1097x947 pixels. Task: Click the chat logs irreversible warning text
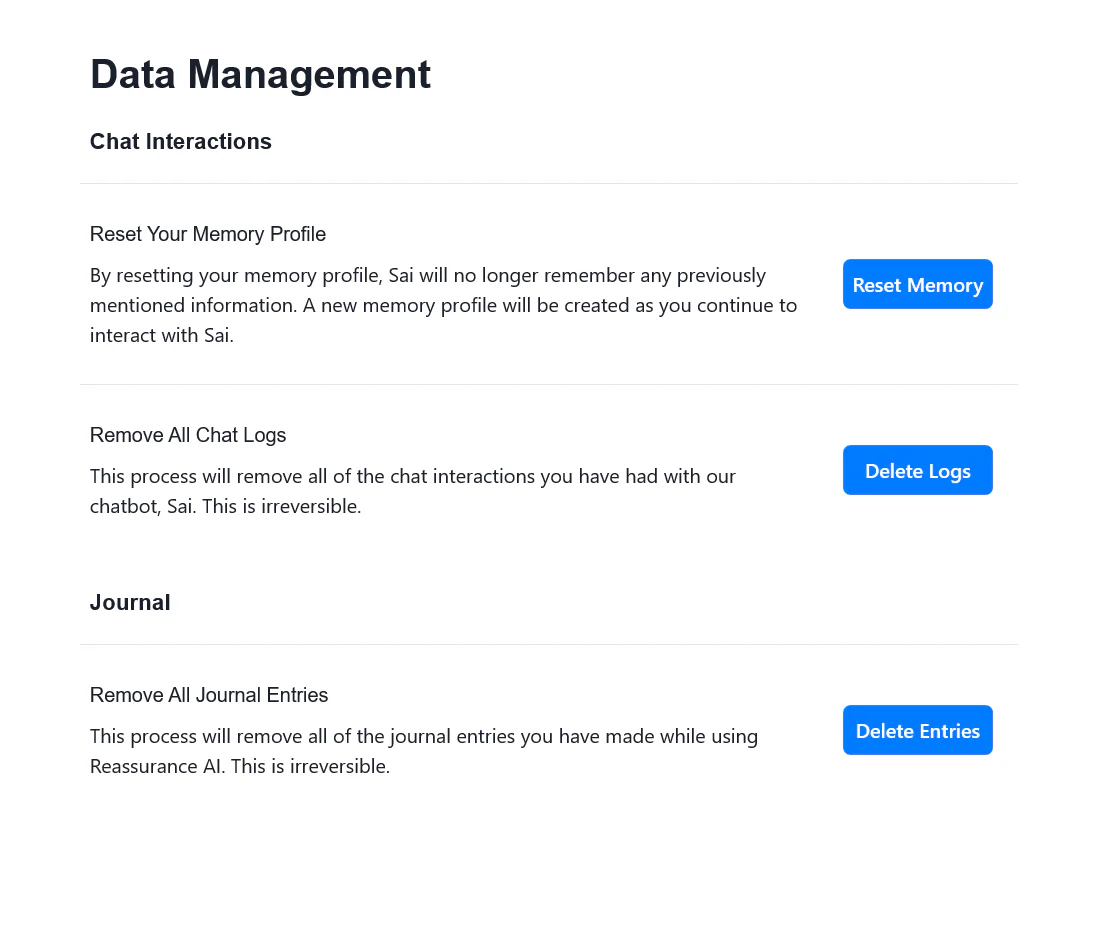pos(412,490)
